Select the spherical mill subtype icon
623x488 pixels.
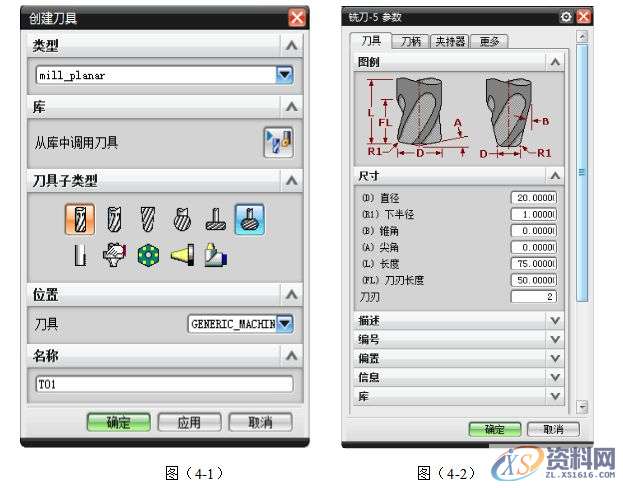(182, 219)
